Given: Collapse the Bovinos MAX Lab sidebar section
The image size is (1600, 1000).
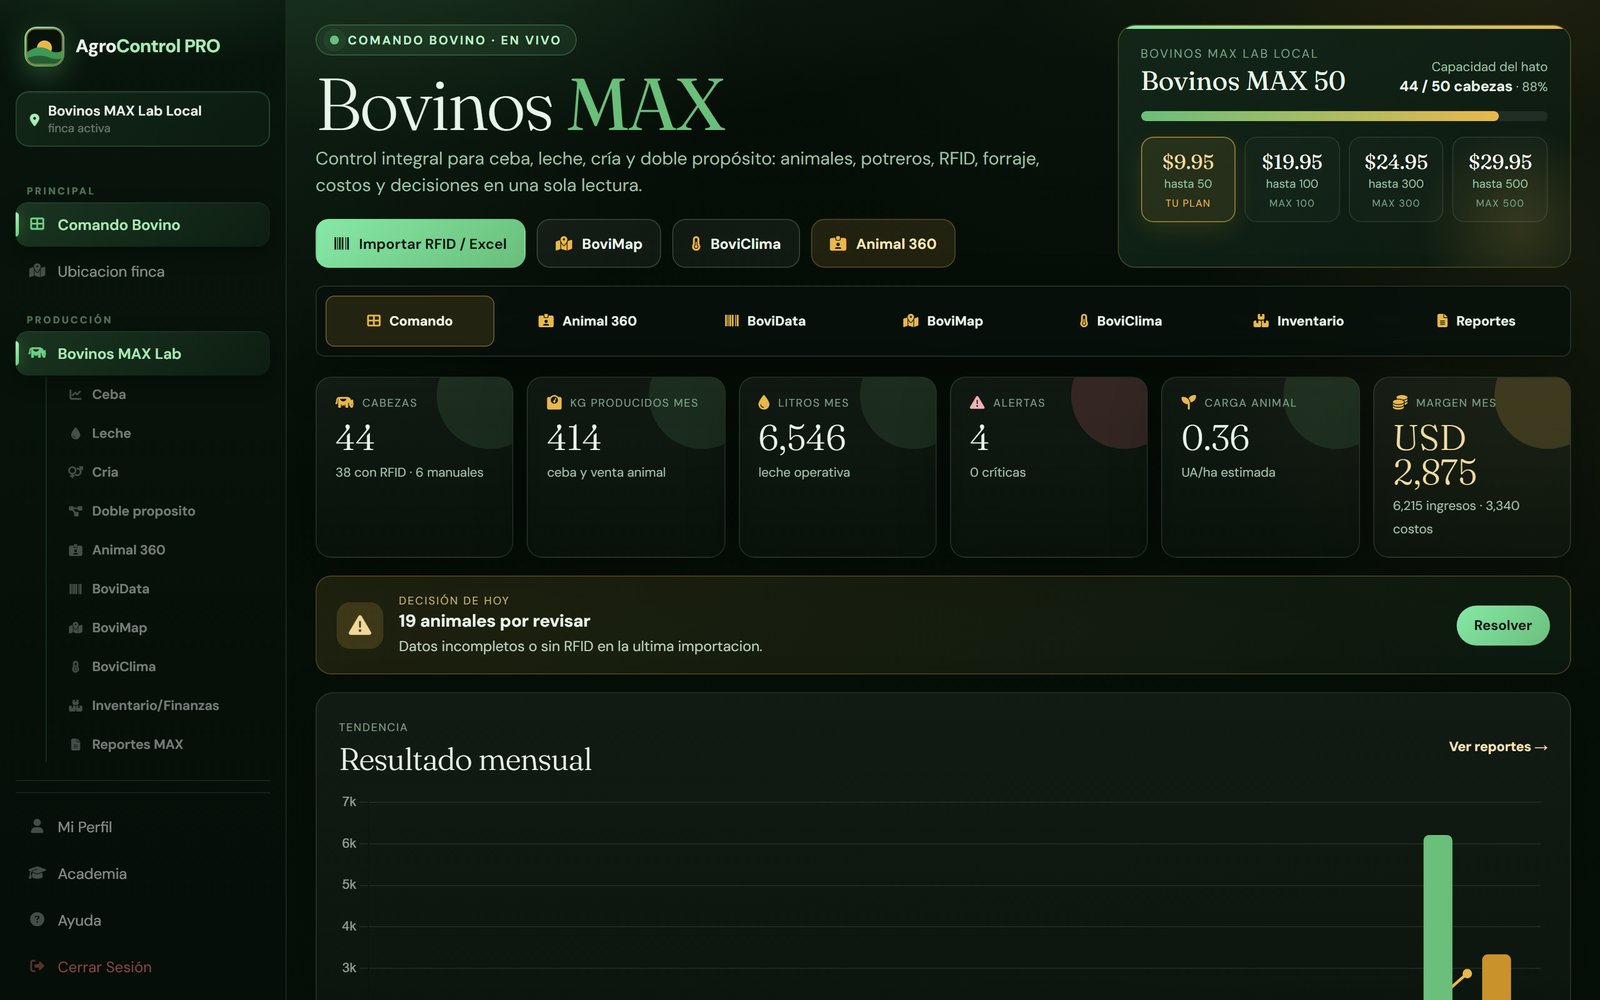Looking at the screenshot, I should [143, 353].
